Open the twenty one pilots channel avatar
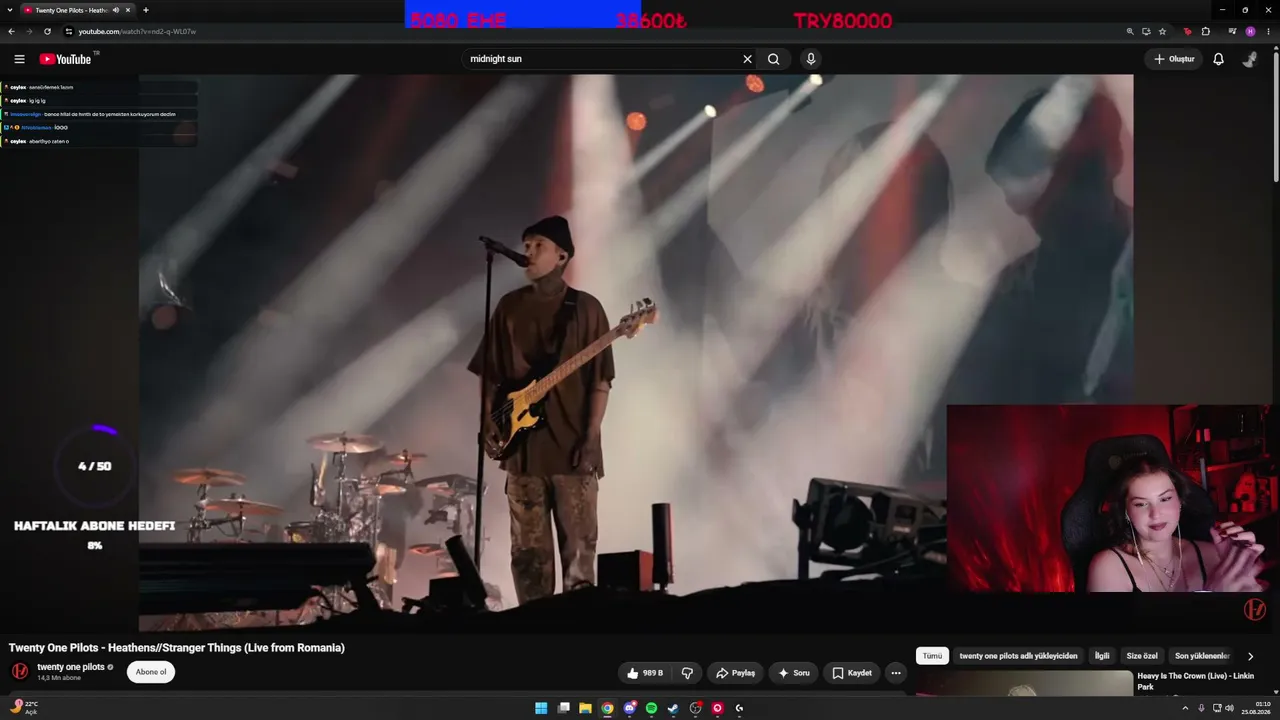Viewport: 1280px width, 720px height. (20, 671)
